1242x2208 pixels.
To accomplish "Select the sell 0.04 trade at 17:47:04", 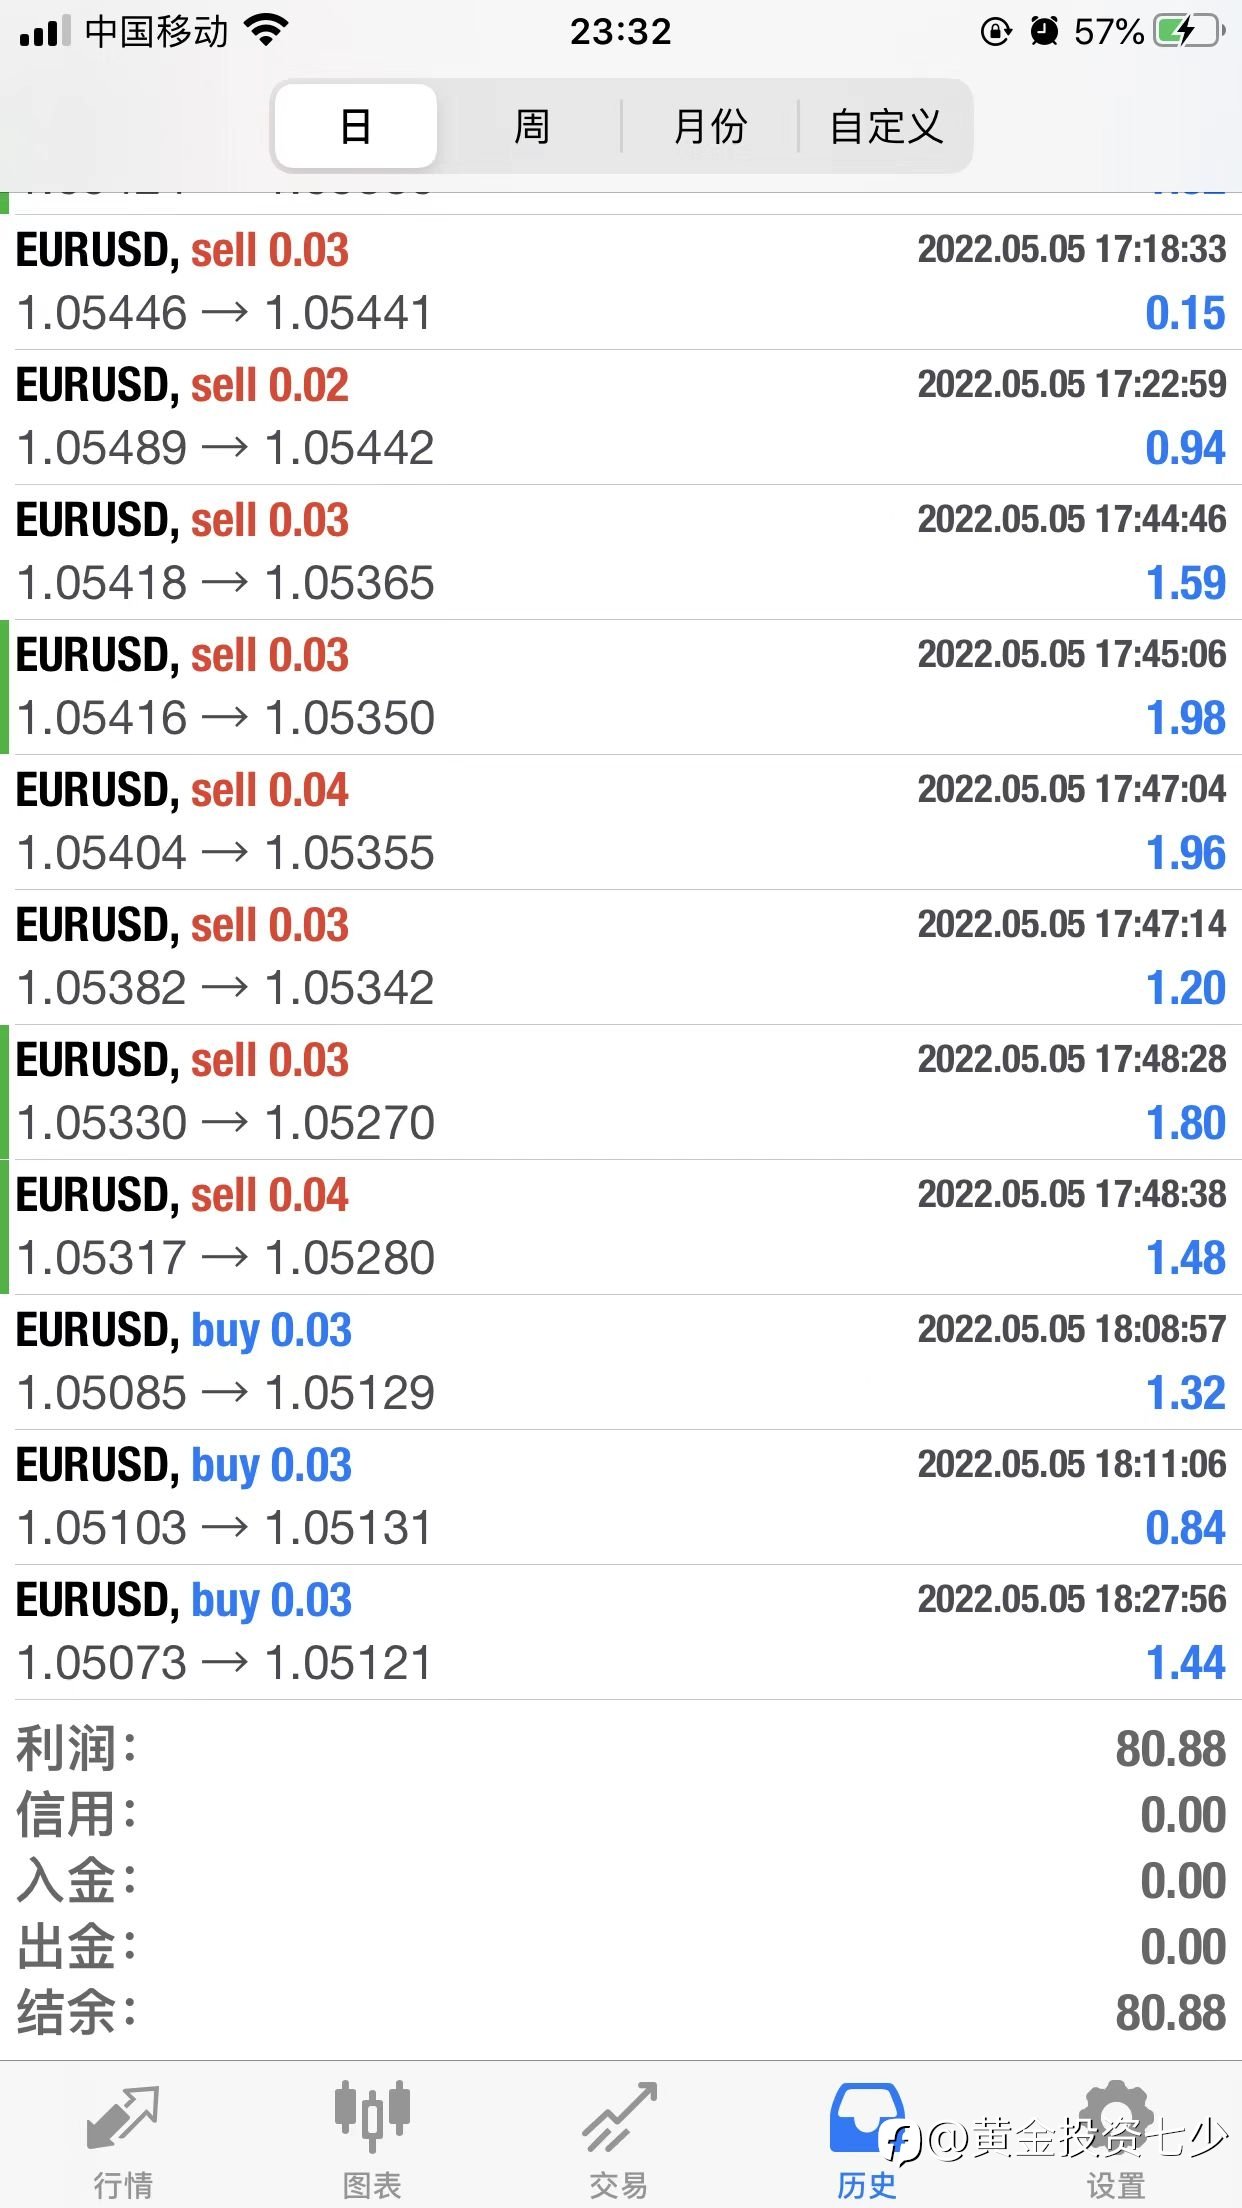I will click(621, 822).
